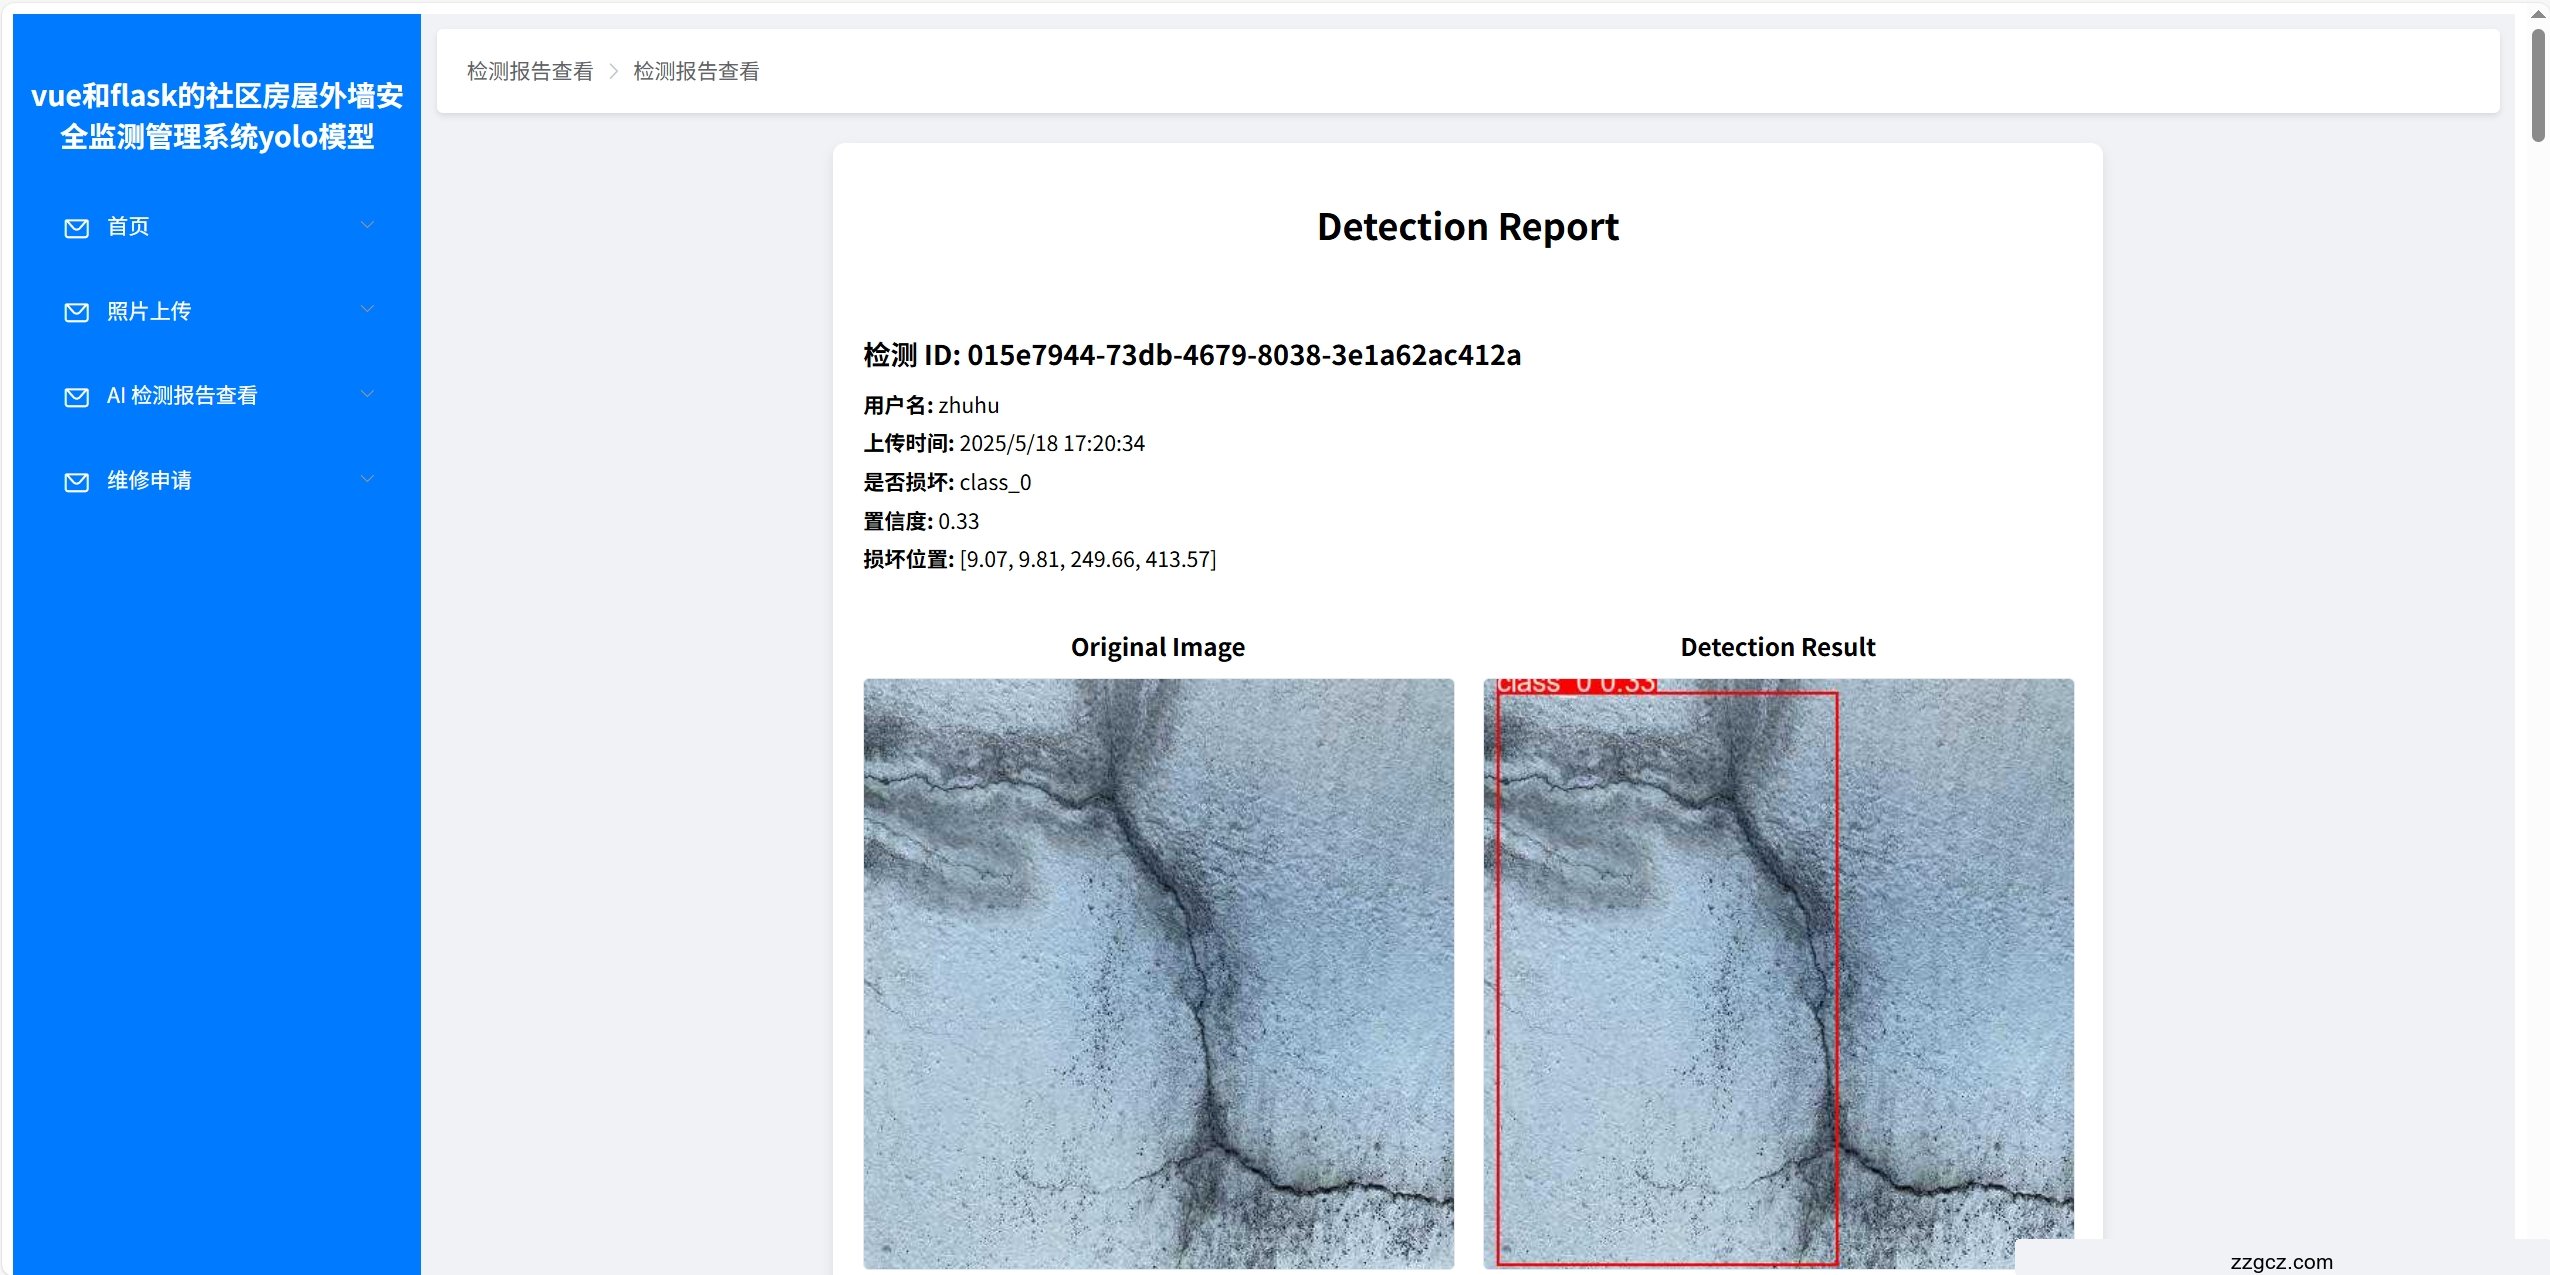Expand the 维修申请 menu chevron
Image resolution: width=2550 pixels, height=1275 pixels.
(x=367, y=480)
